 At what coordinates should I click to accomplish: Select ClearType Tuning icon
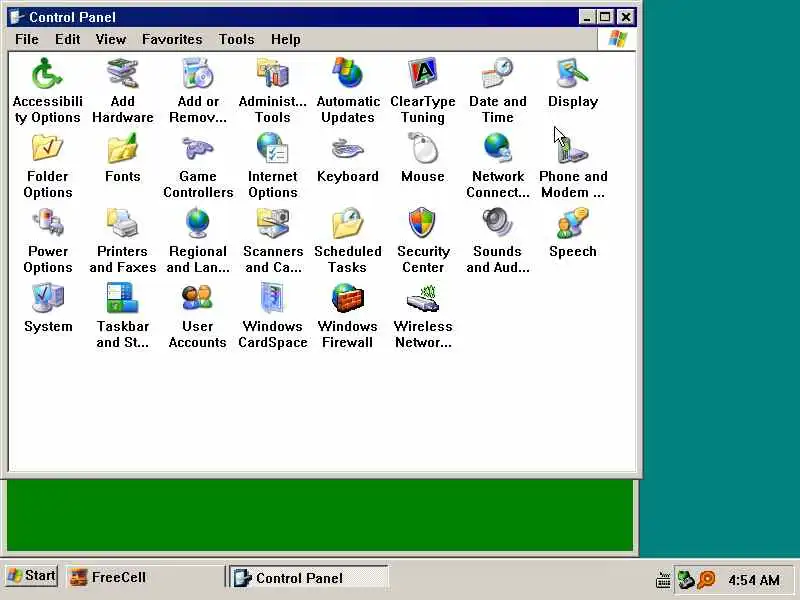[x=422, y=73]
